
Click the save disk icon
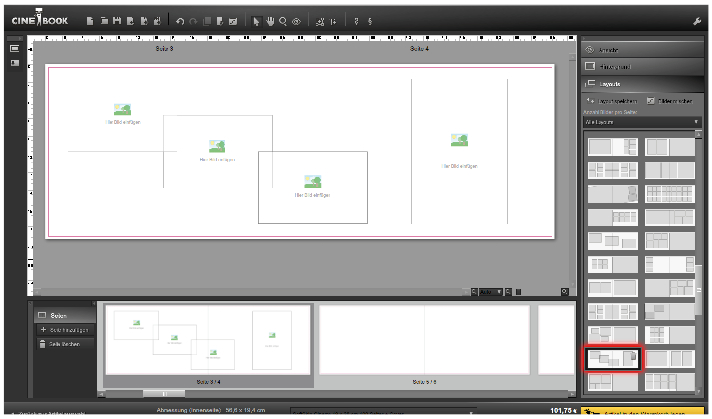click(117, 21)
